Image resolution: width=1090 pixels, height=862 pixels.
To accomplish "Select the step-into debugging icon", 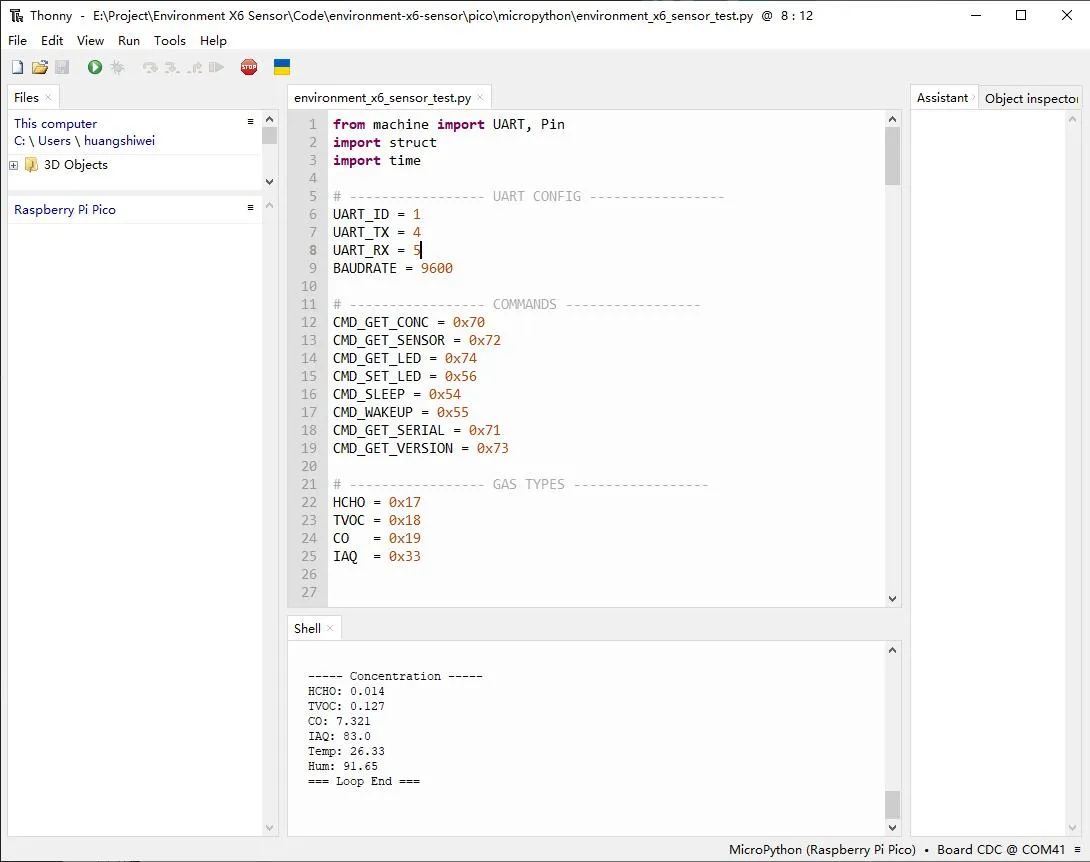I will pos(172,66).
